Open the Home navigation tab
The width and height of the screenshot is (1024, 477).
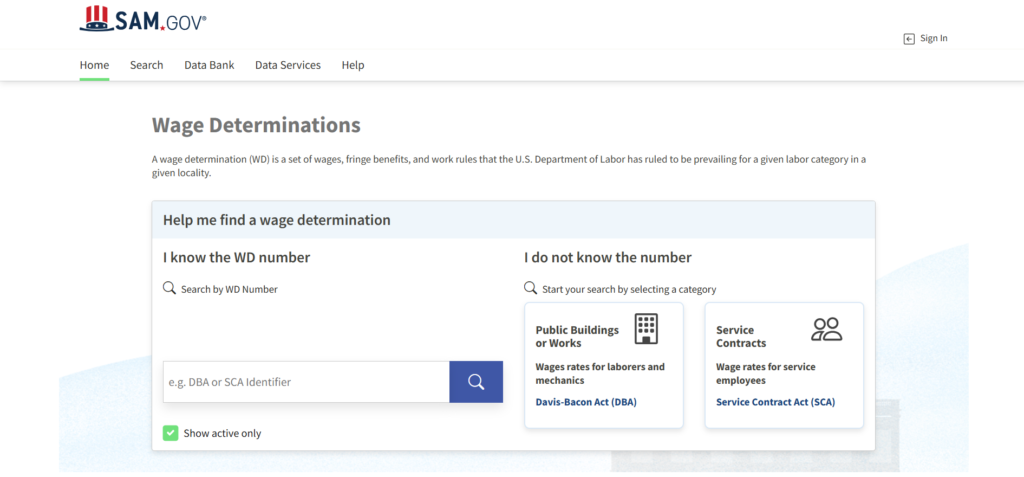coord(94,65)
